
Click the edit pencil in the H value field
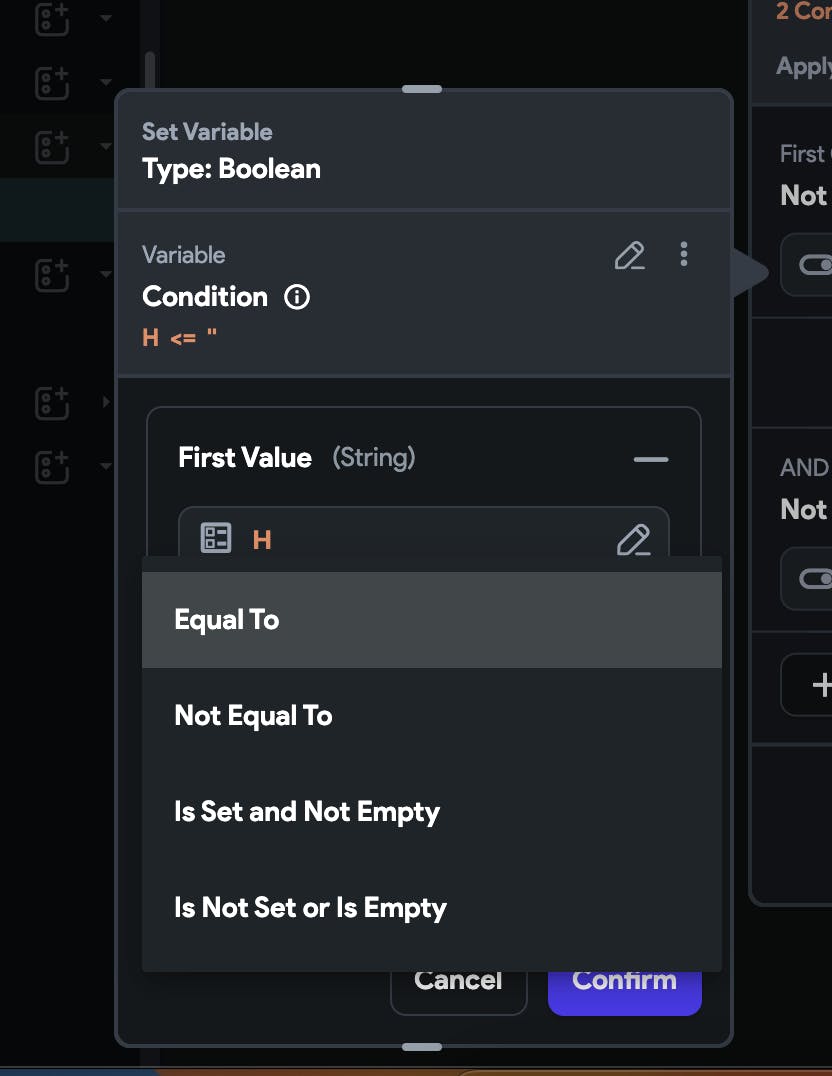click(x=633, y=540)
